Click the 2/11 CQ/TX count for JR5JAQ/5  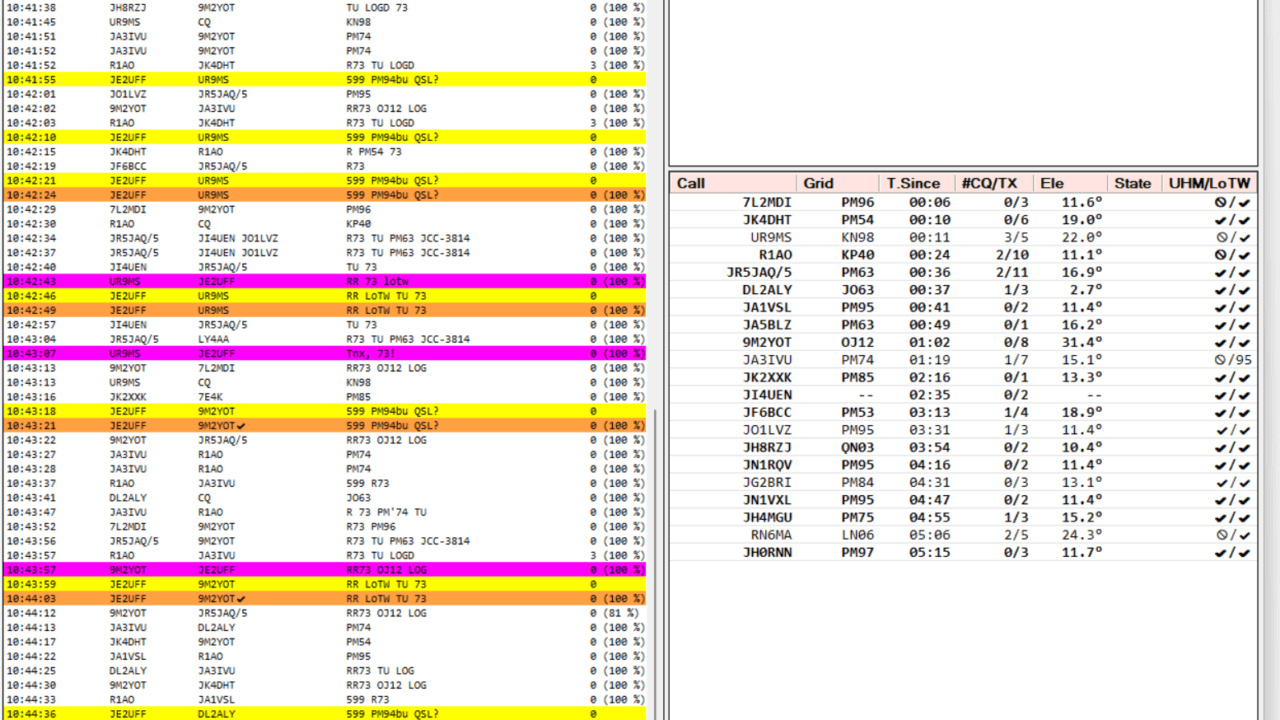[x=1013, y=272]
